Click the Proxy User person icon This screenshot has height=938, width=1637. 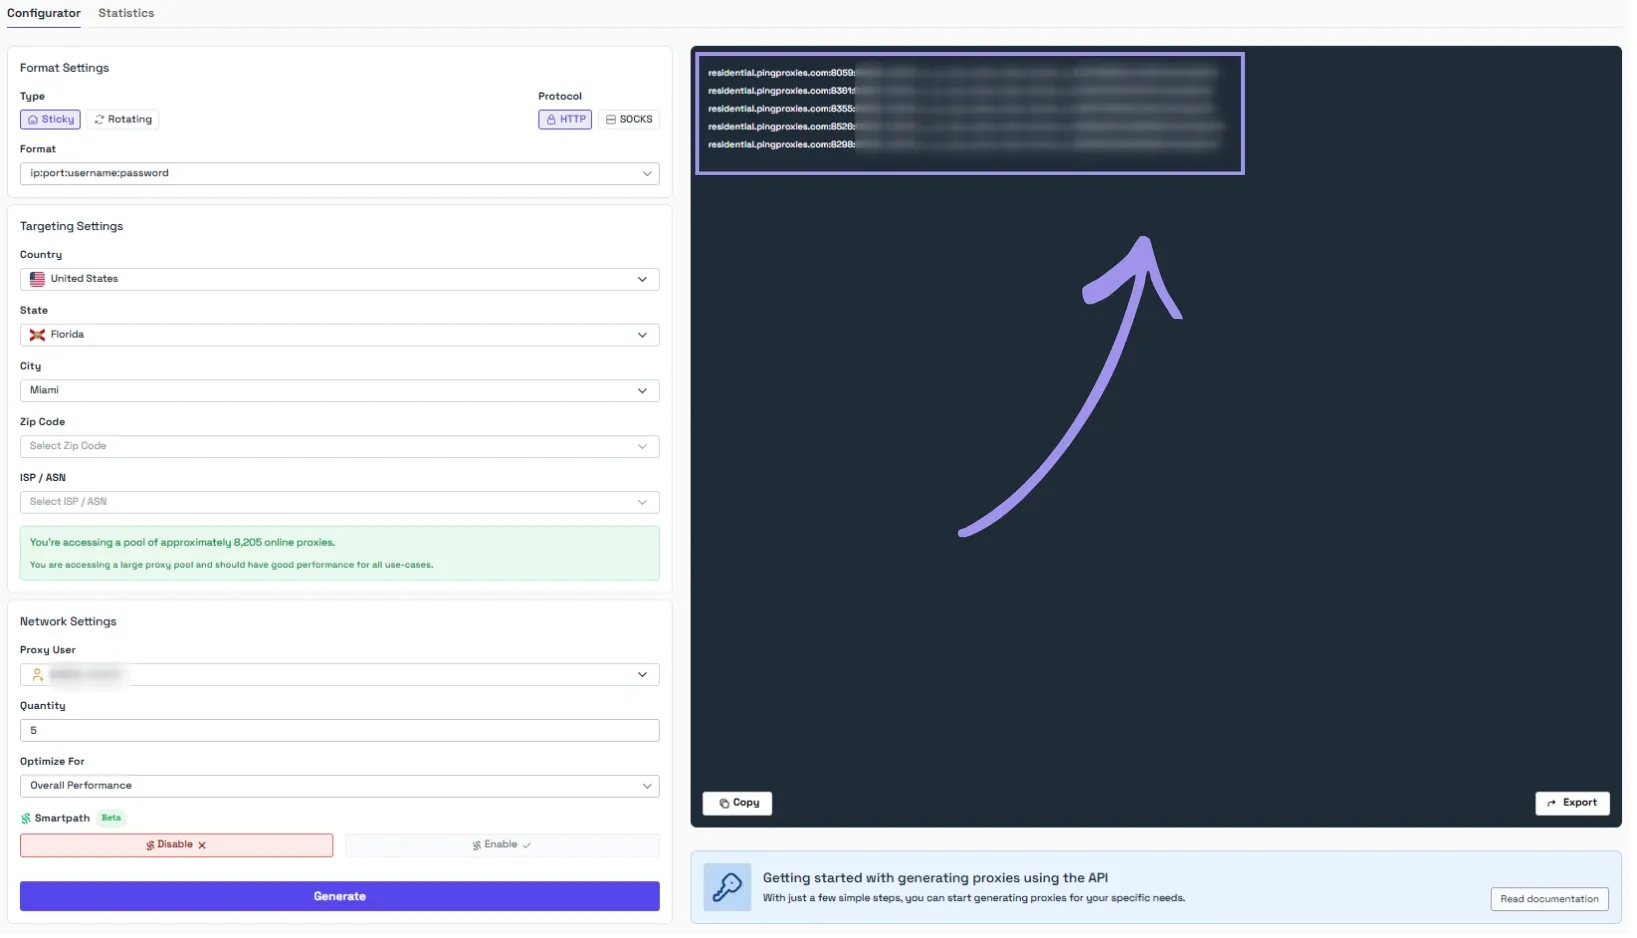click(x=37, y=677)
